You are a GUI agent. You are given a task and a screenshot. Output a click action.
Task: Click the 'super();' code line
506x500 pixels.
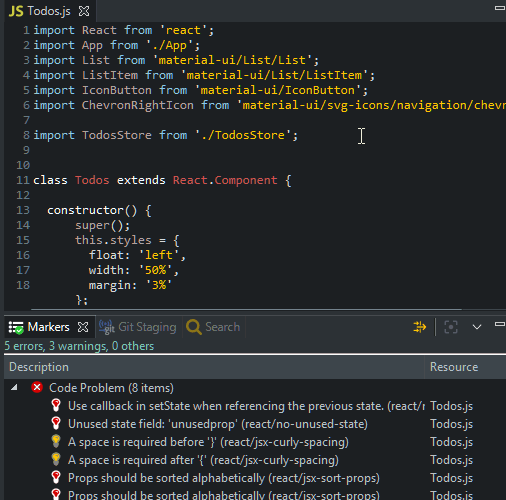point(103,225)
